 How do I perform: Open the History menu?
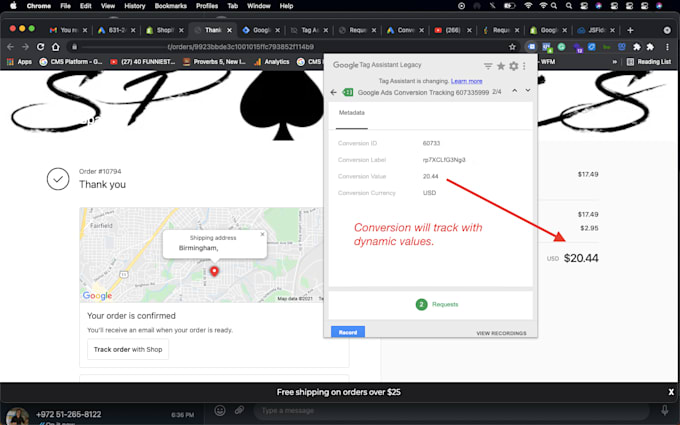[x=134, y=6]
